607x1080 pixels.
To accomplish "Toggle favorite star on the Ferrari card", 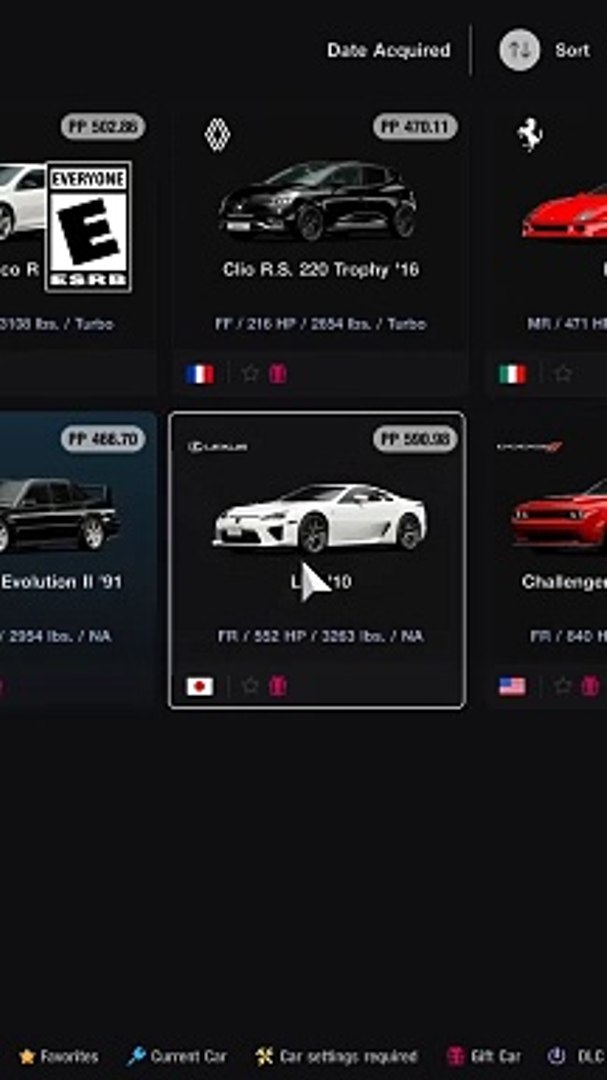I will [563, 373].
